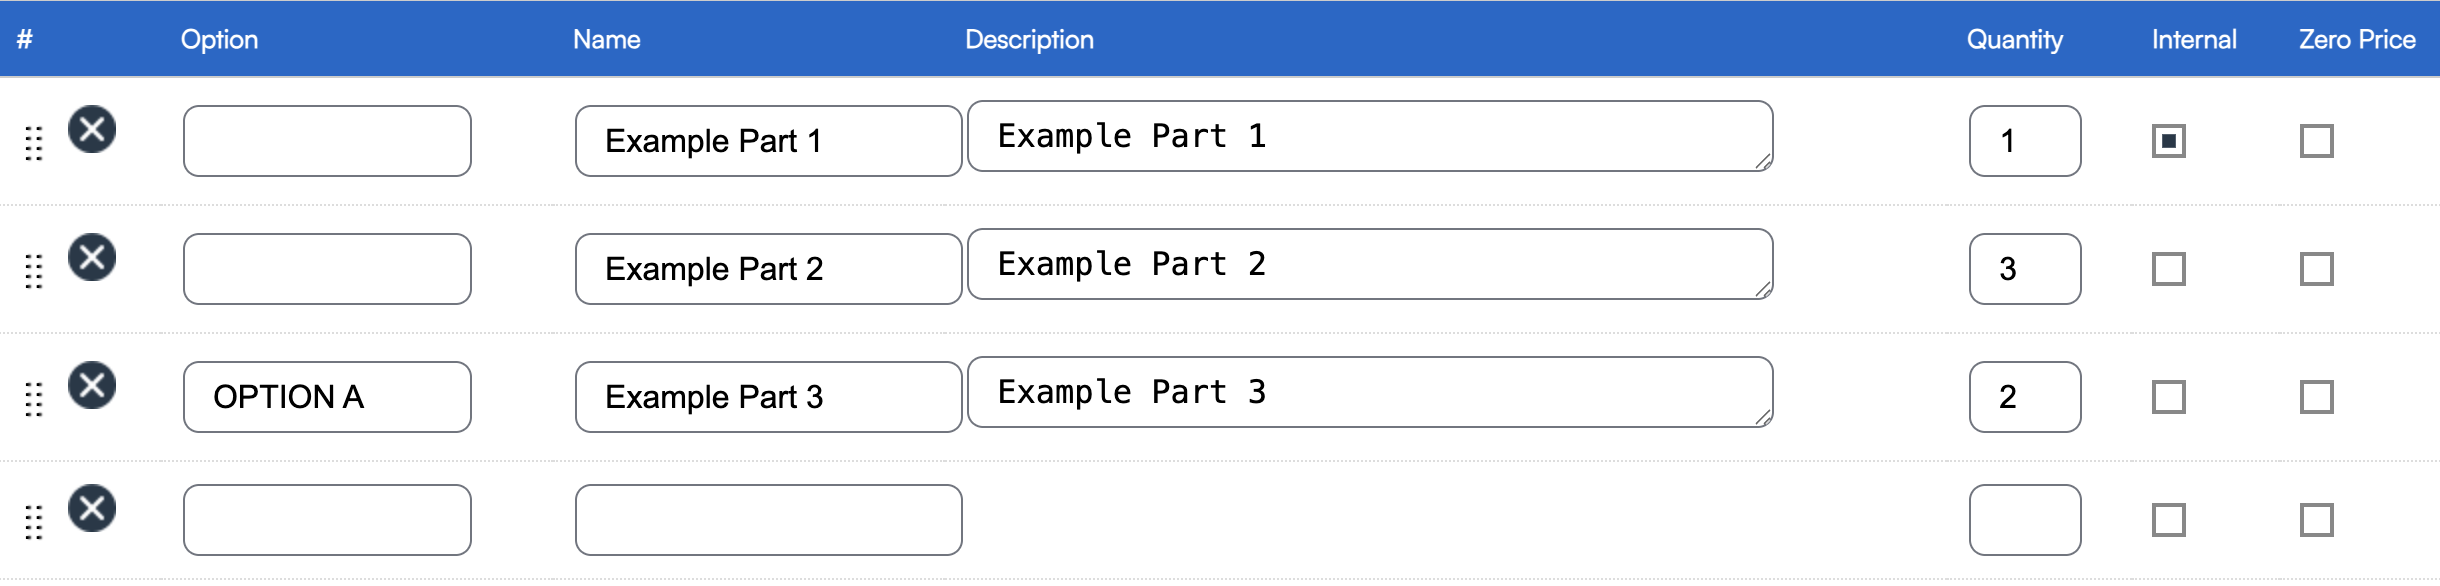Click the empty Name field in last row
The width and height of the screenshot is (2440, 586).
pyautogui.click(x=768, y=520)
